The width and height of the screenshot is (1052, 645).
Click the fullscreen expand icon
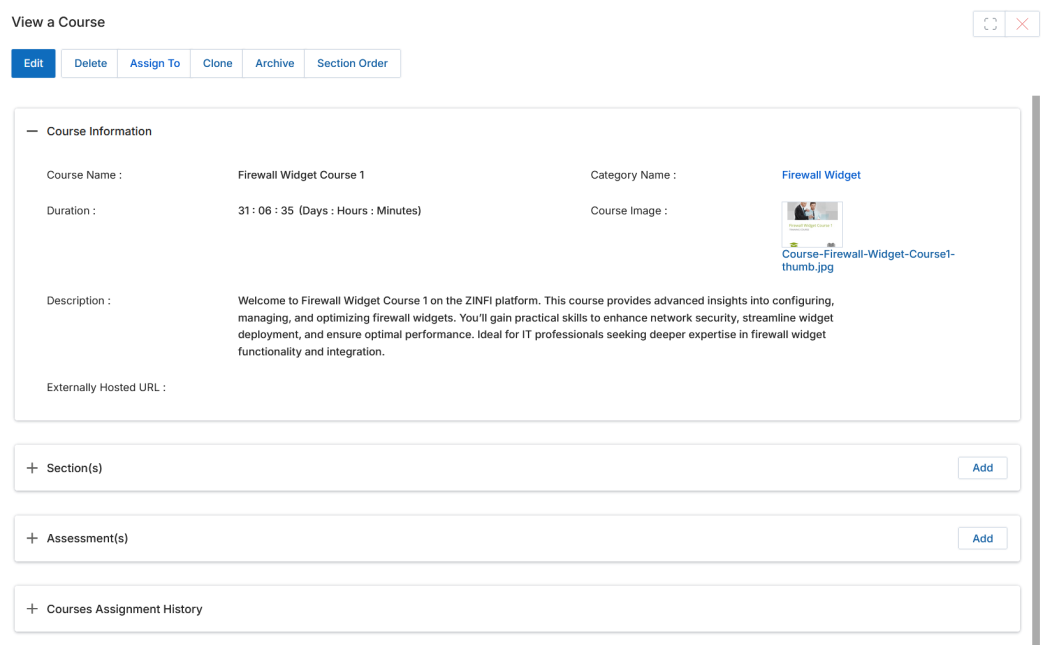click(990, 24)
